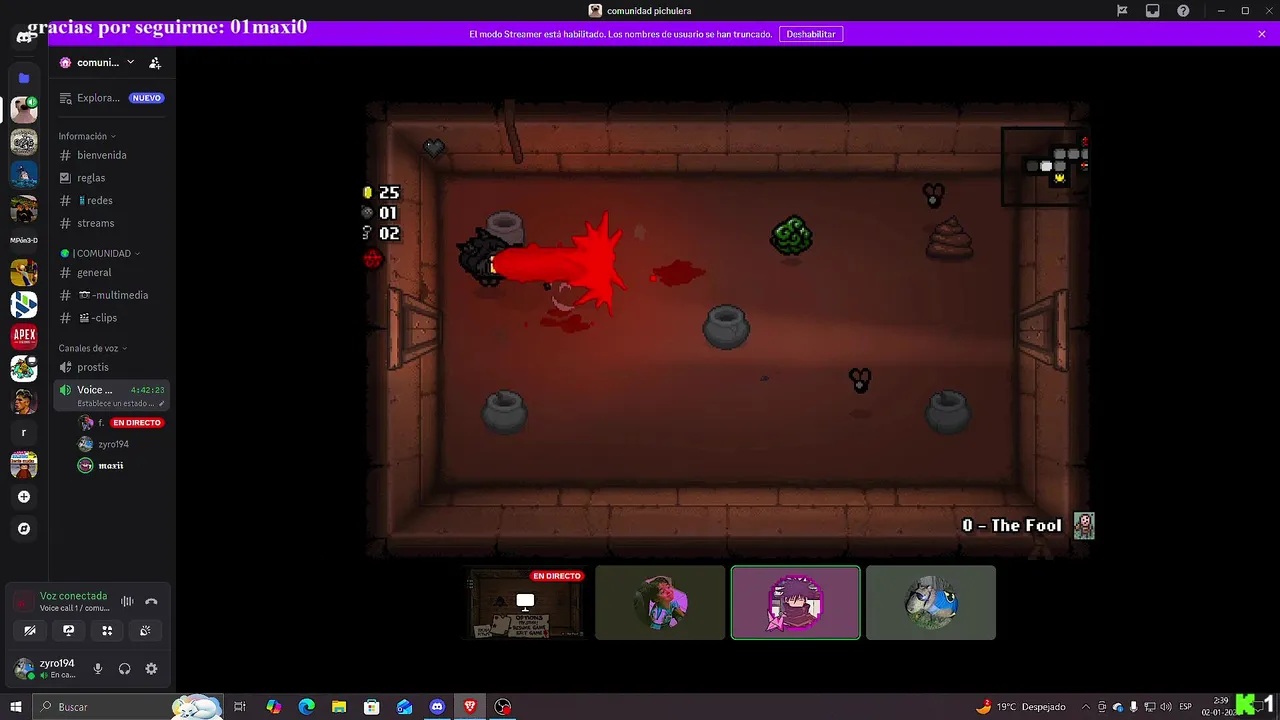Image resolution: width=1280 pixels, height=720 pixels.
Task: Open Discover servers compass icon
Action: [24, 529]
